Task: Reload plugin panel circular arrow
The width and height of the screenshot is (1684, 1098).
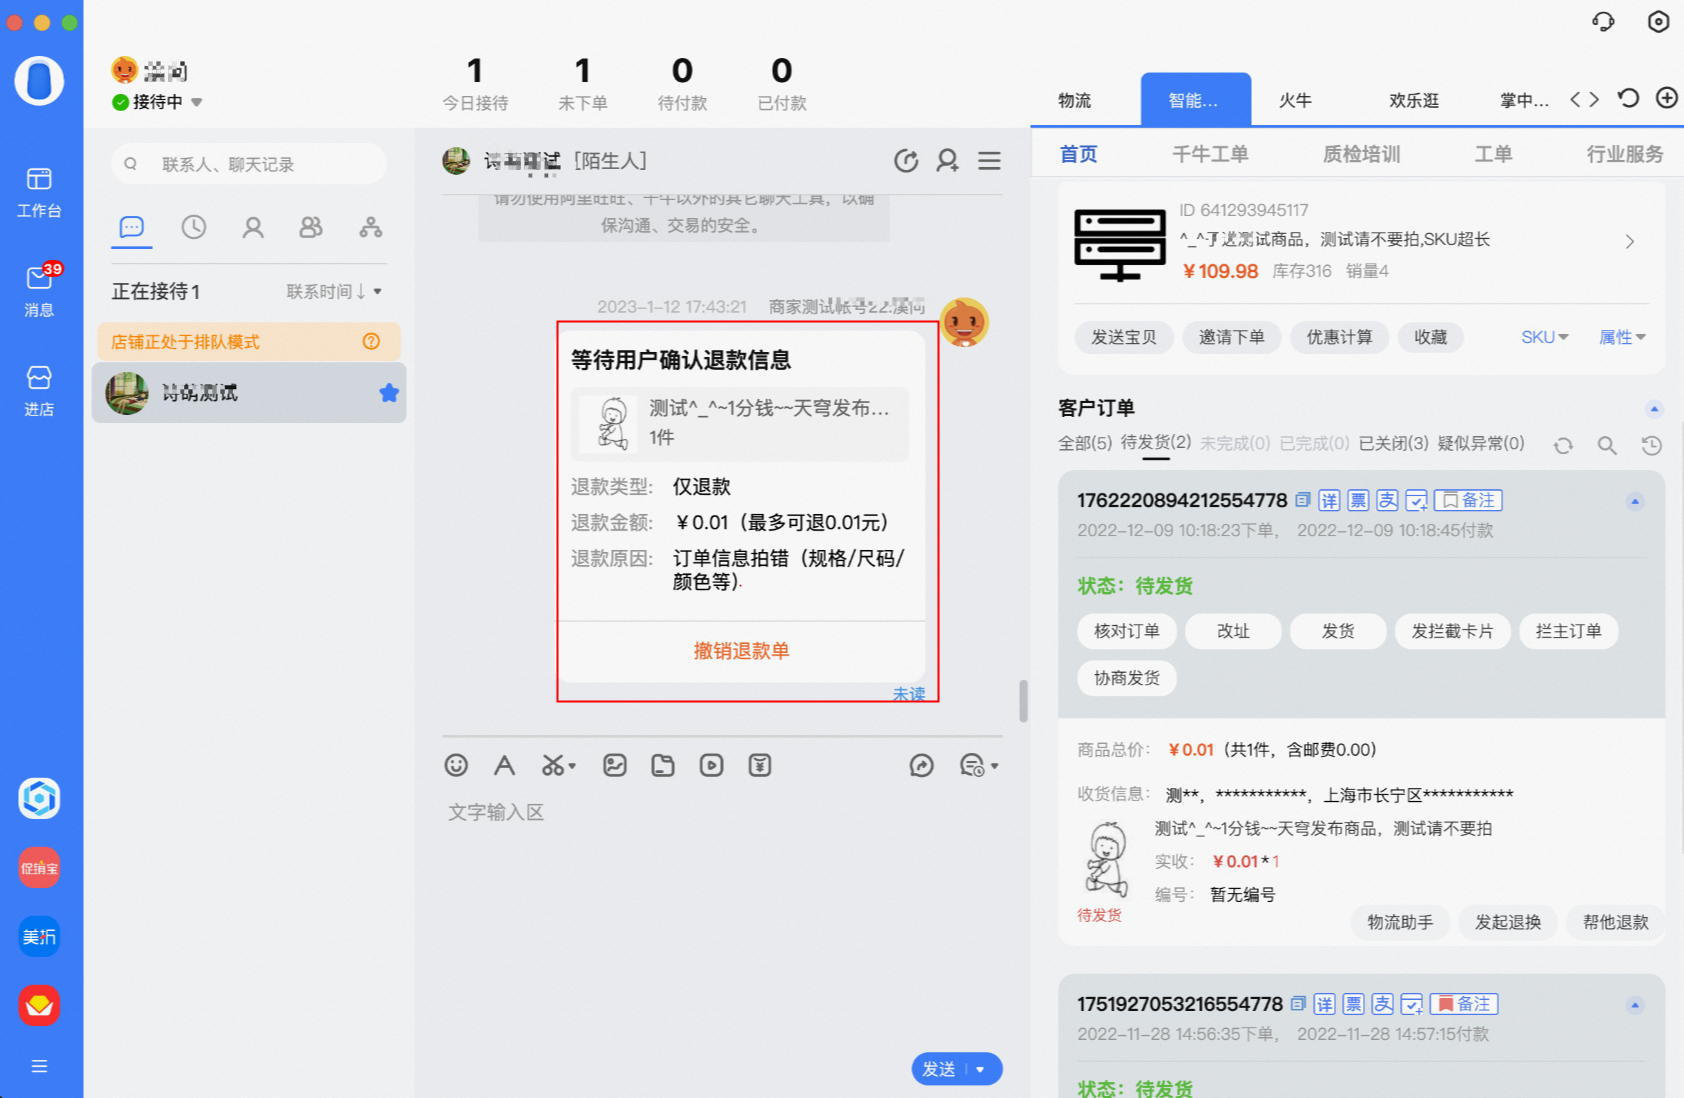Action: tap(1628, 98)
